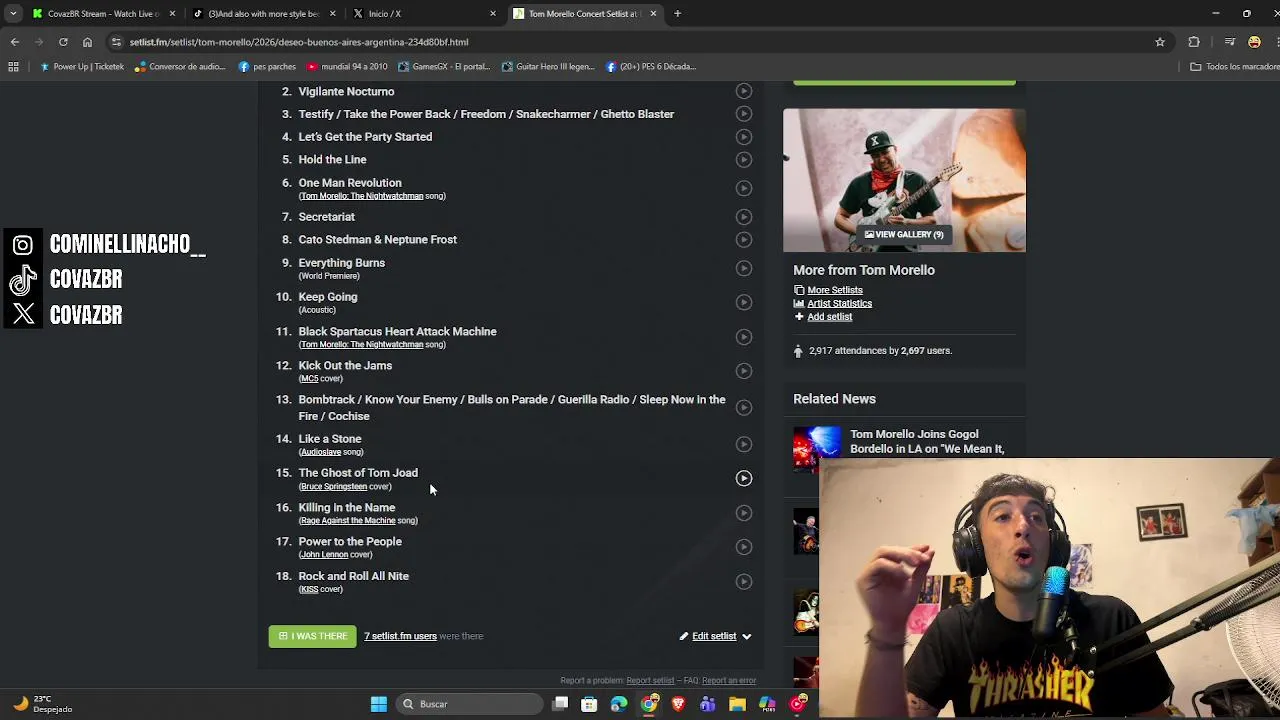Go back in browser history
Screen dimensions: 1280x720
14,42
